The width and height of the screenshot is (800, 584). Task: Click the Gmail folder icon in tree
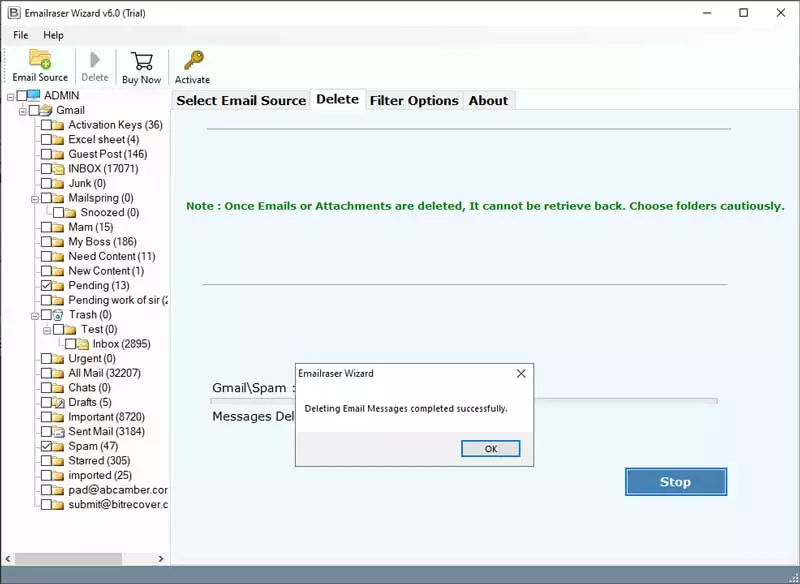[x=46, y=110]
